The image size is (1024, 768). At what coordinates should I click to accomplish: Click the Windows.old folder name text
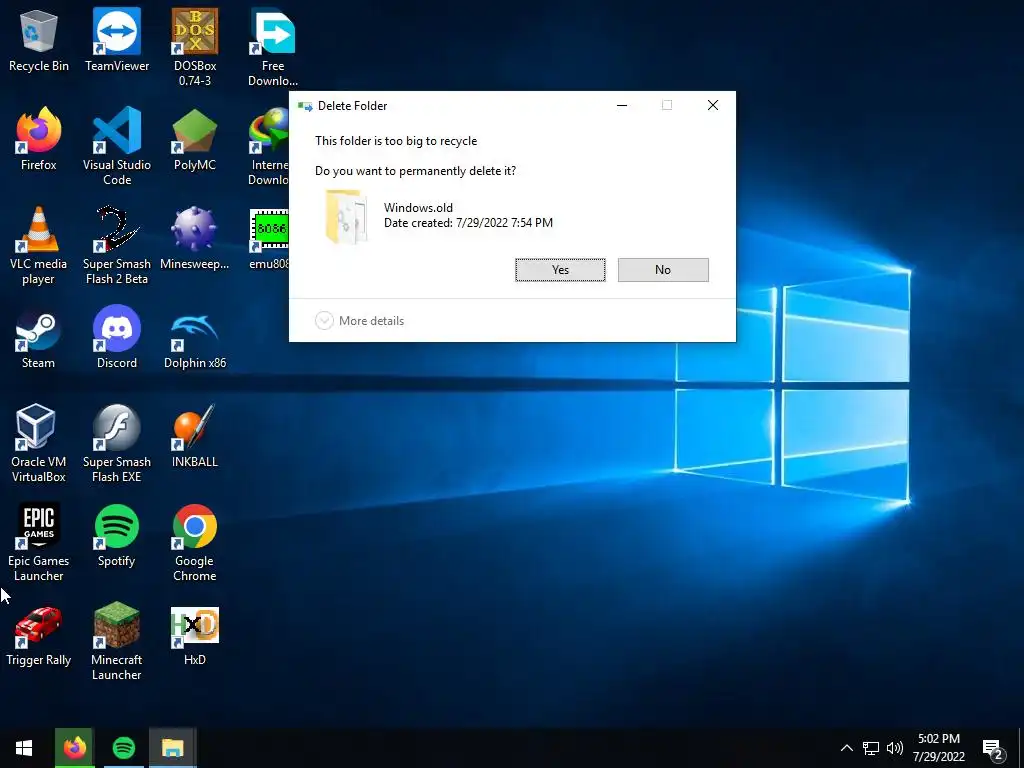click(x=418, y=208)
